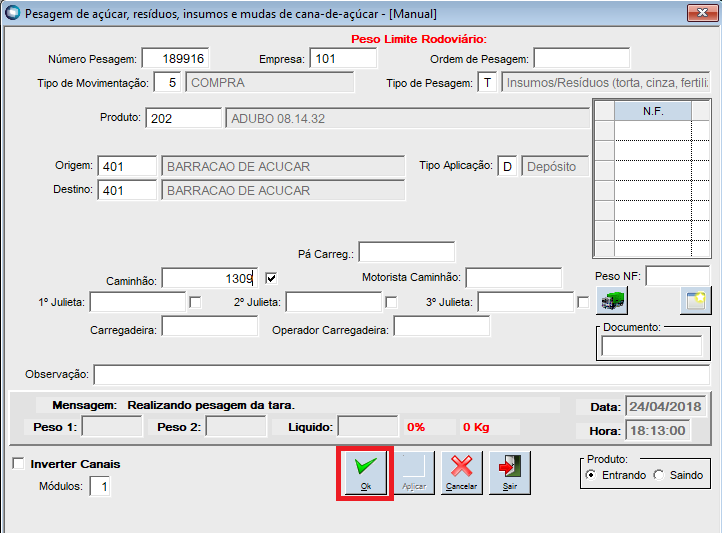722x533 pixels.
Task: Click the Liquido field
Action: pyautogui.click(x=368, y=427)
